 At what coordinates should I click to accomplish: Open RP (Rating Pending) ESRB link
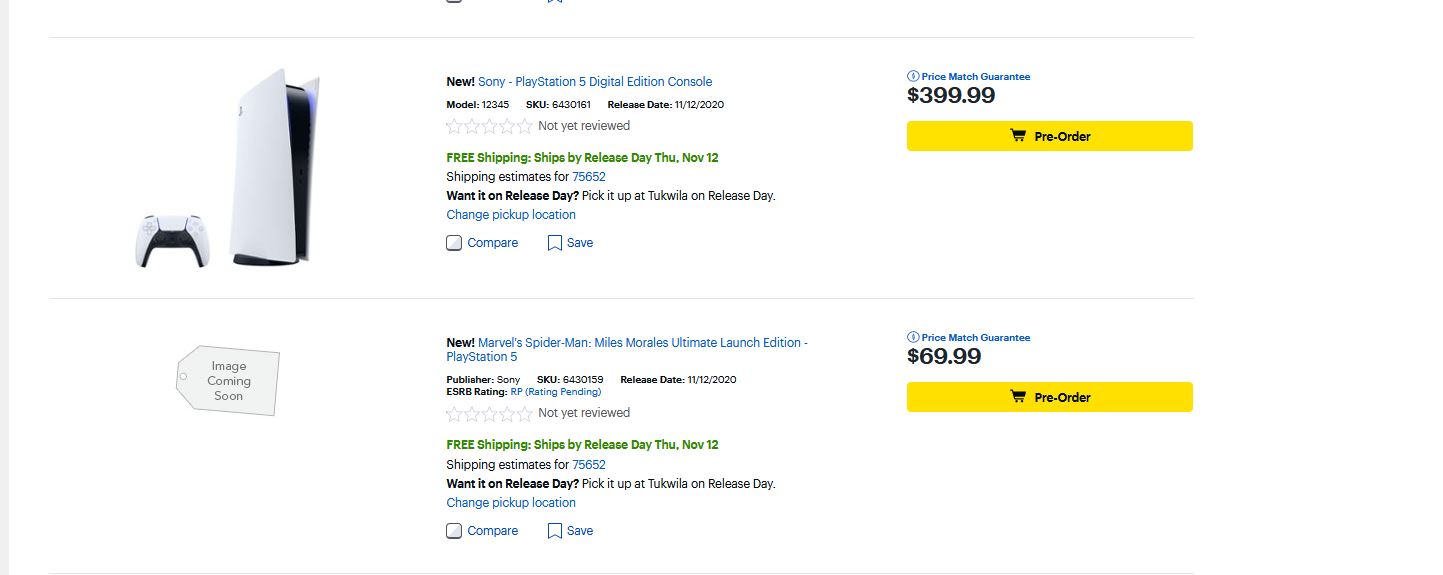point(555,392)
